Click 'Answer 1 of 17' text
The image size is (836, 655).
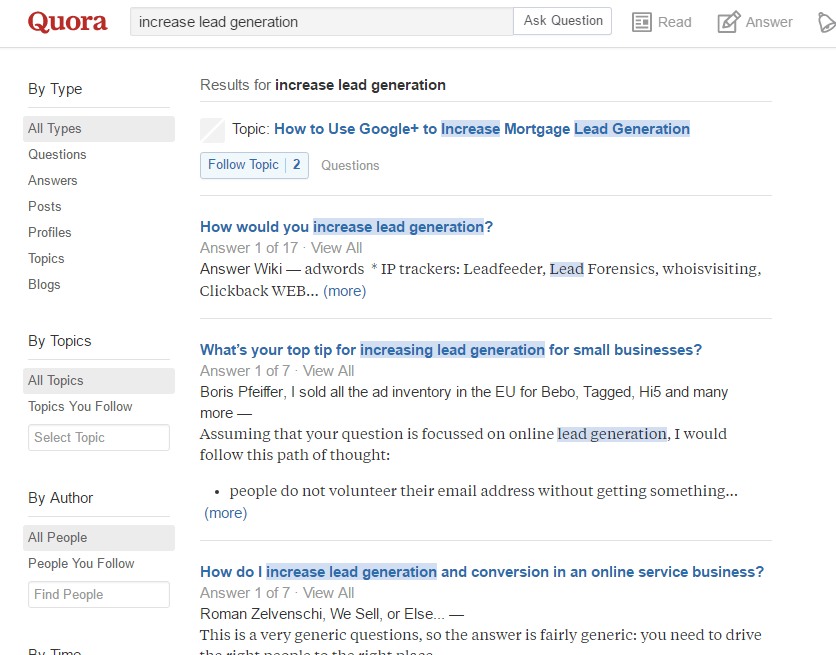[x=249, y=248]
